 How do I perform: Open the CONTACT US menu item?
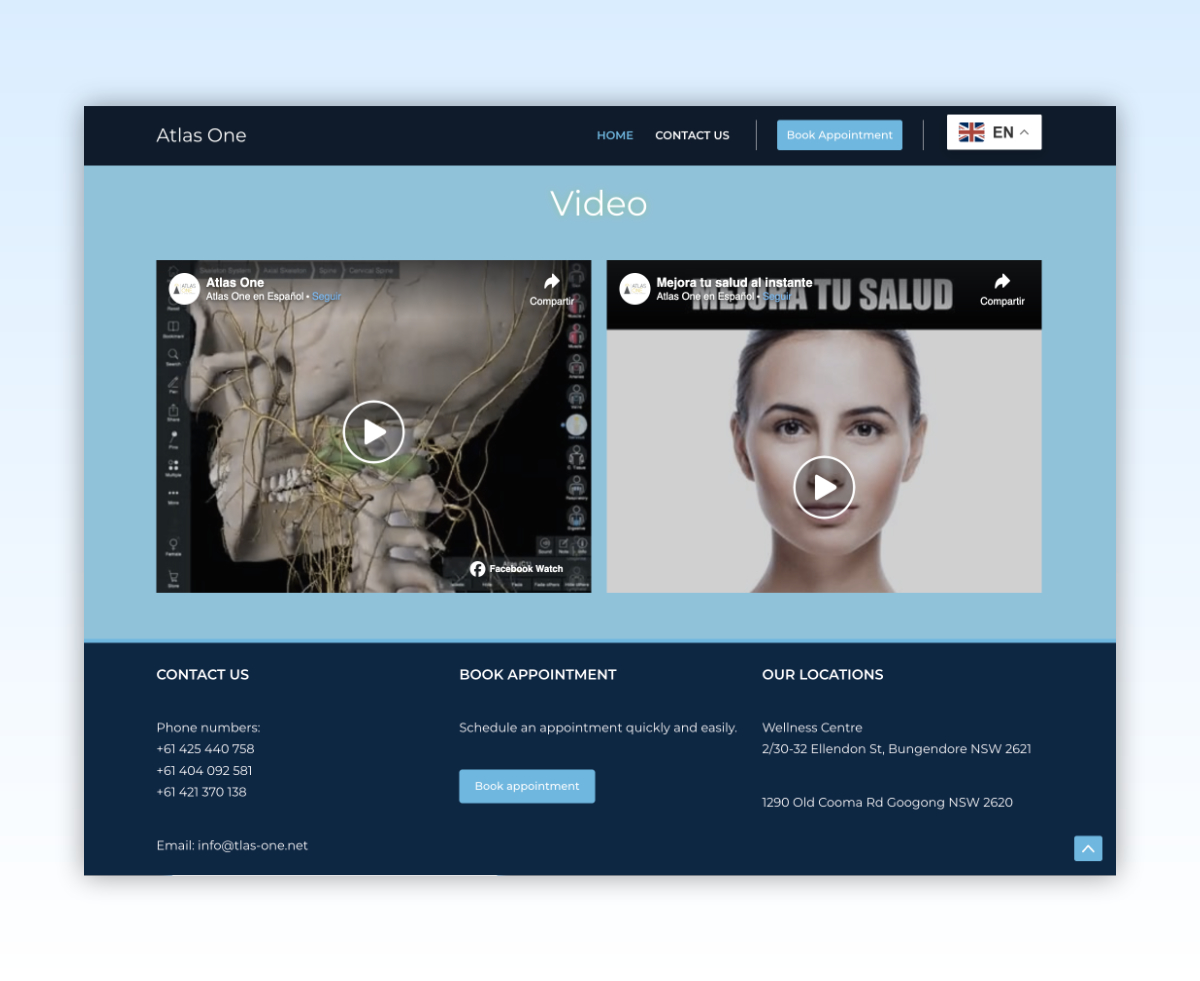692,135
